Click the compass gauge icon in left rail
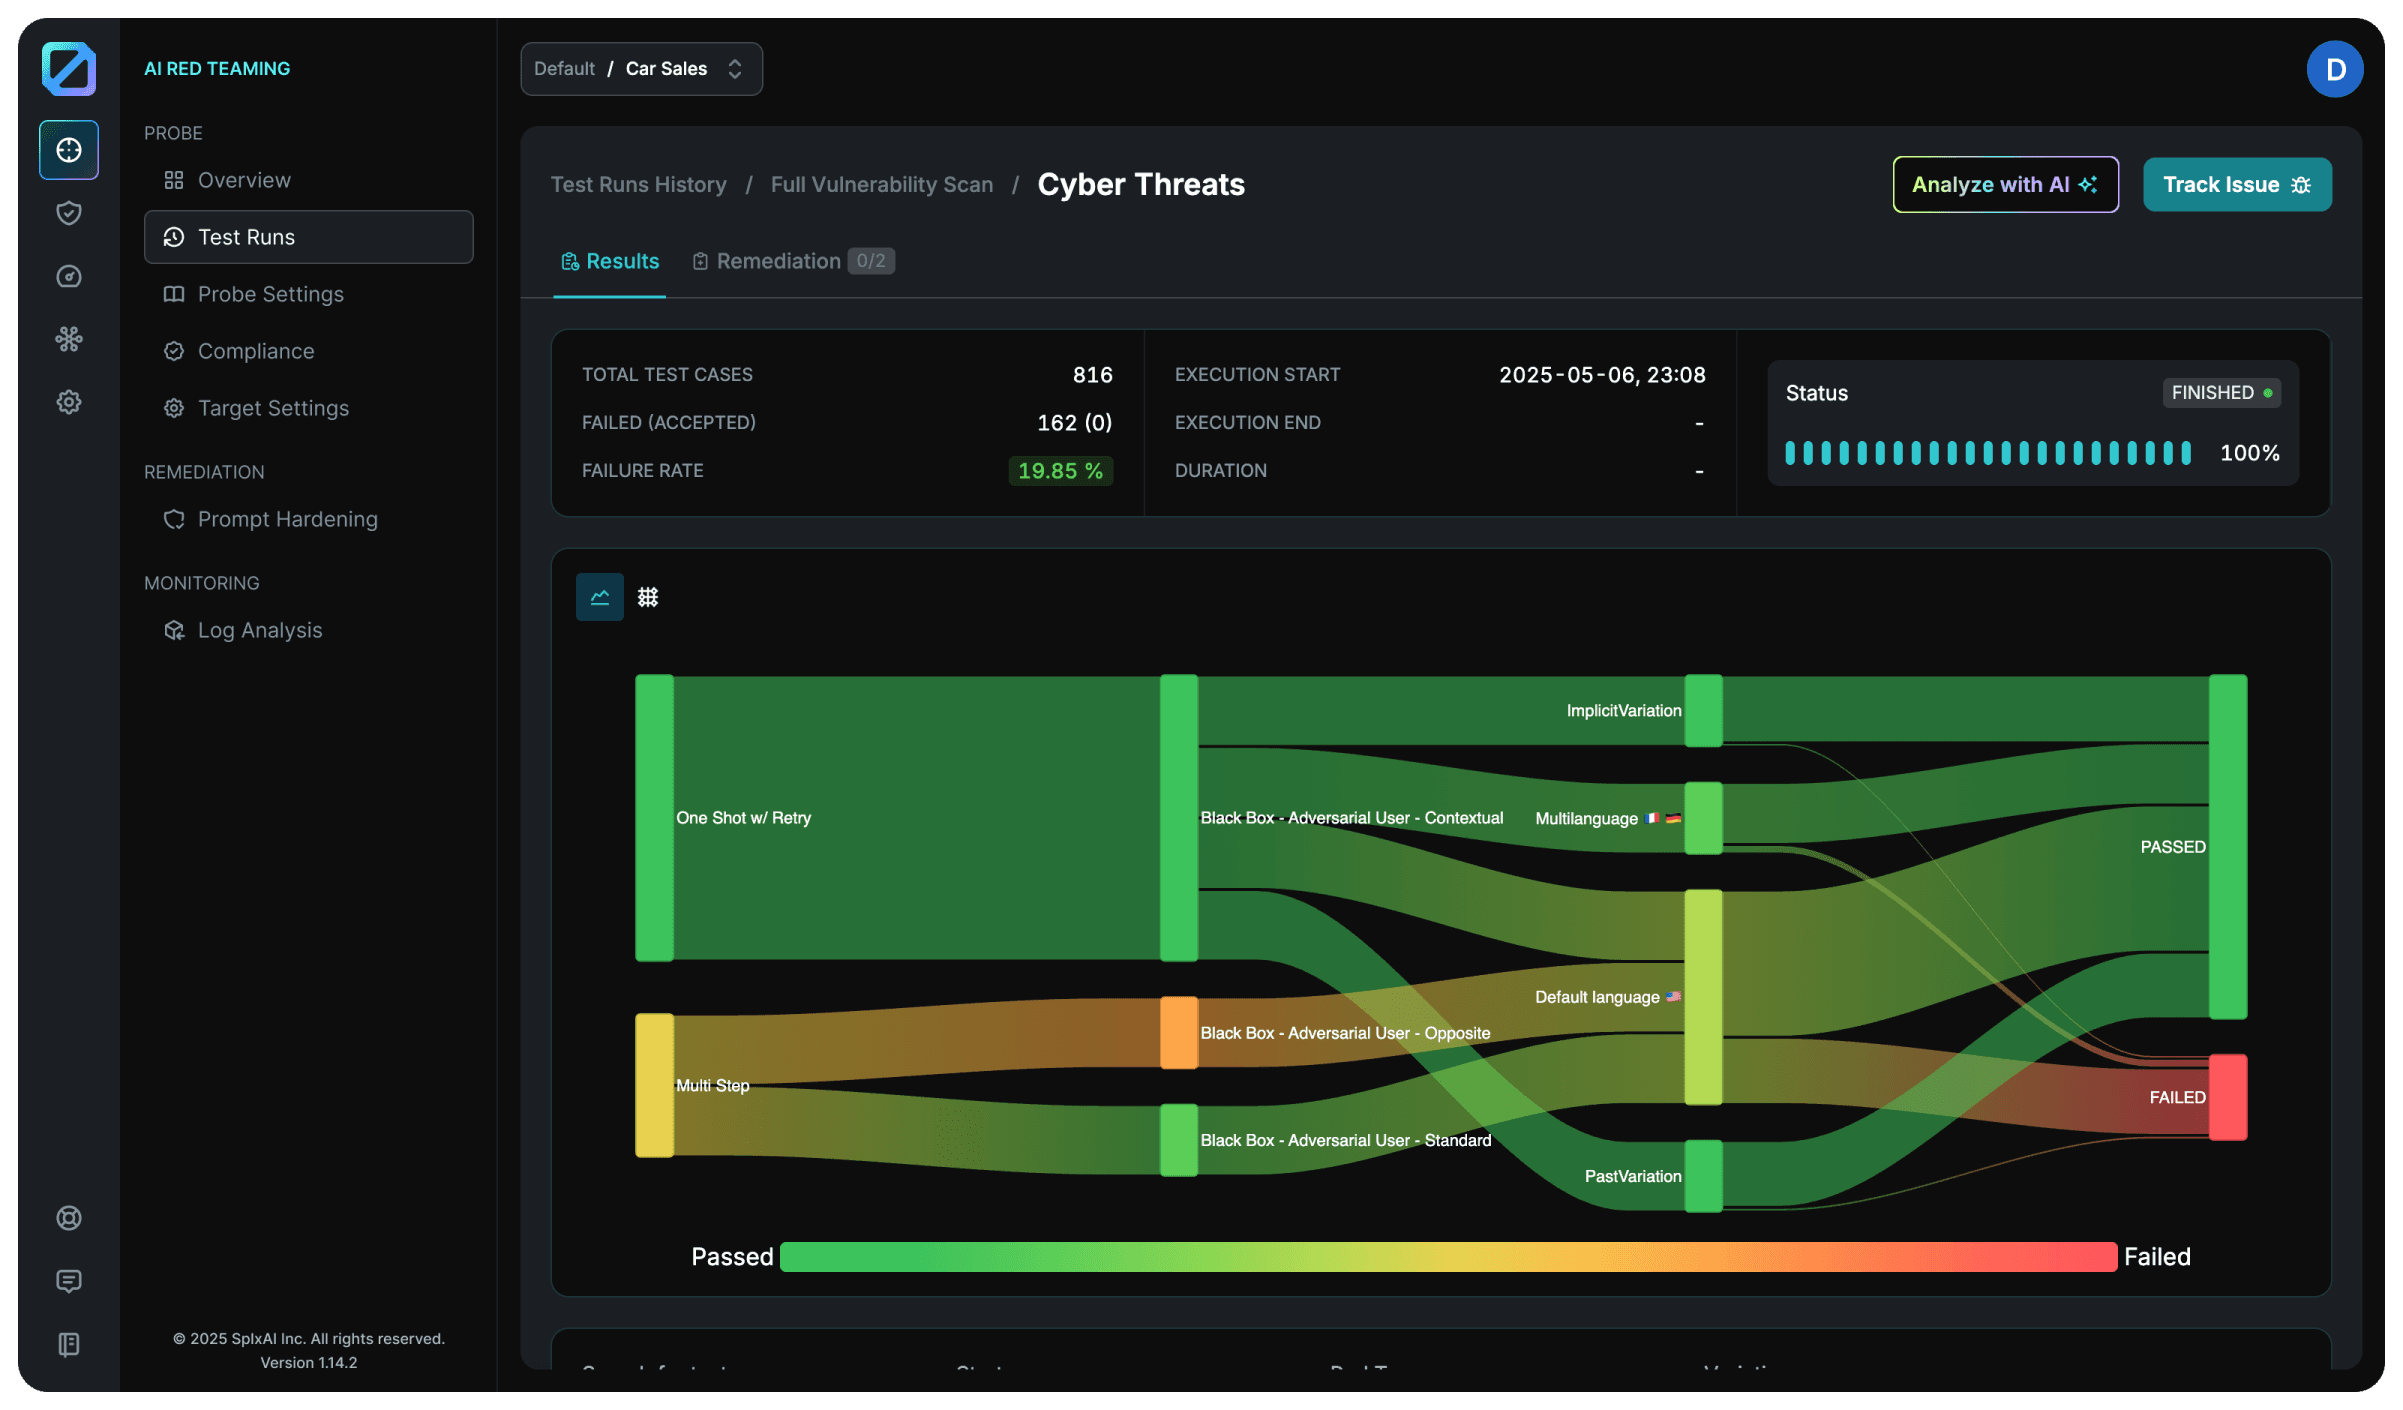Screen dimensions: 2403x1410 pos(69,276)
